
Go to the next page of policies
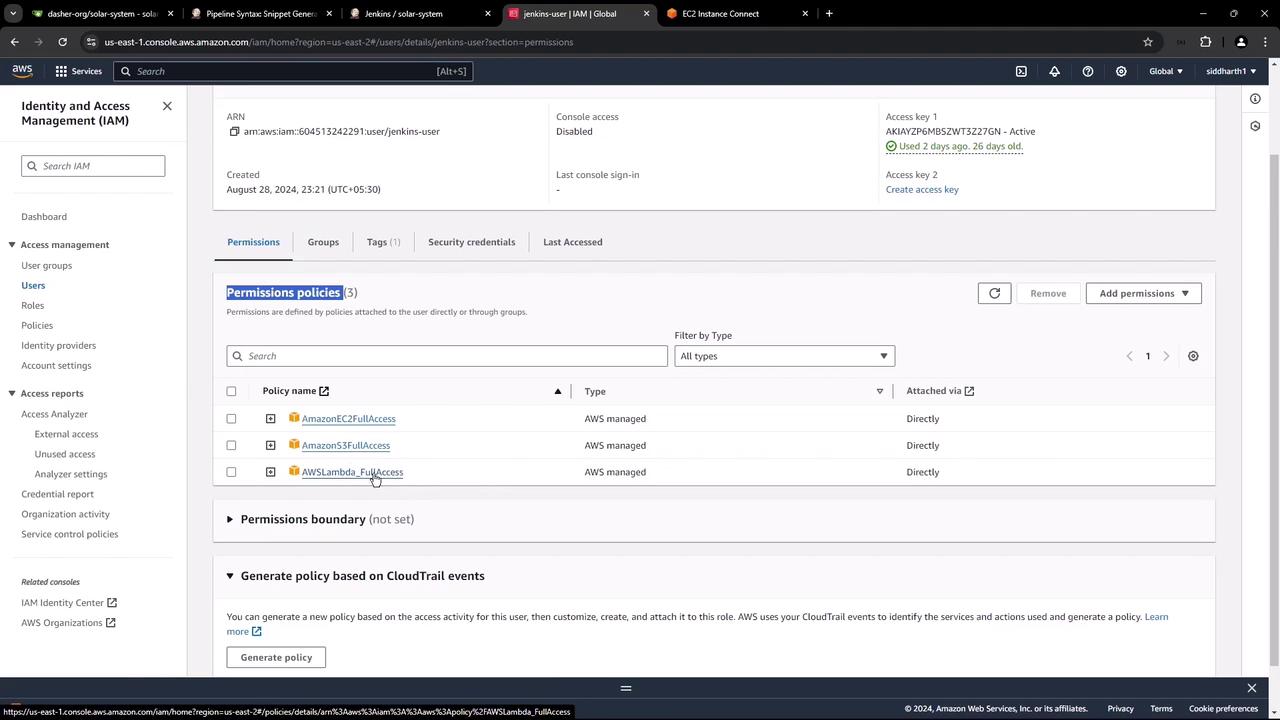[x=1166, y=356]
